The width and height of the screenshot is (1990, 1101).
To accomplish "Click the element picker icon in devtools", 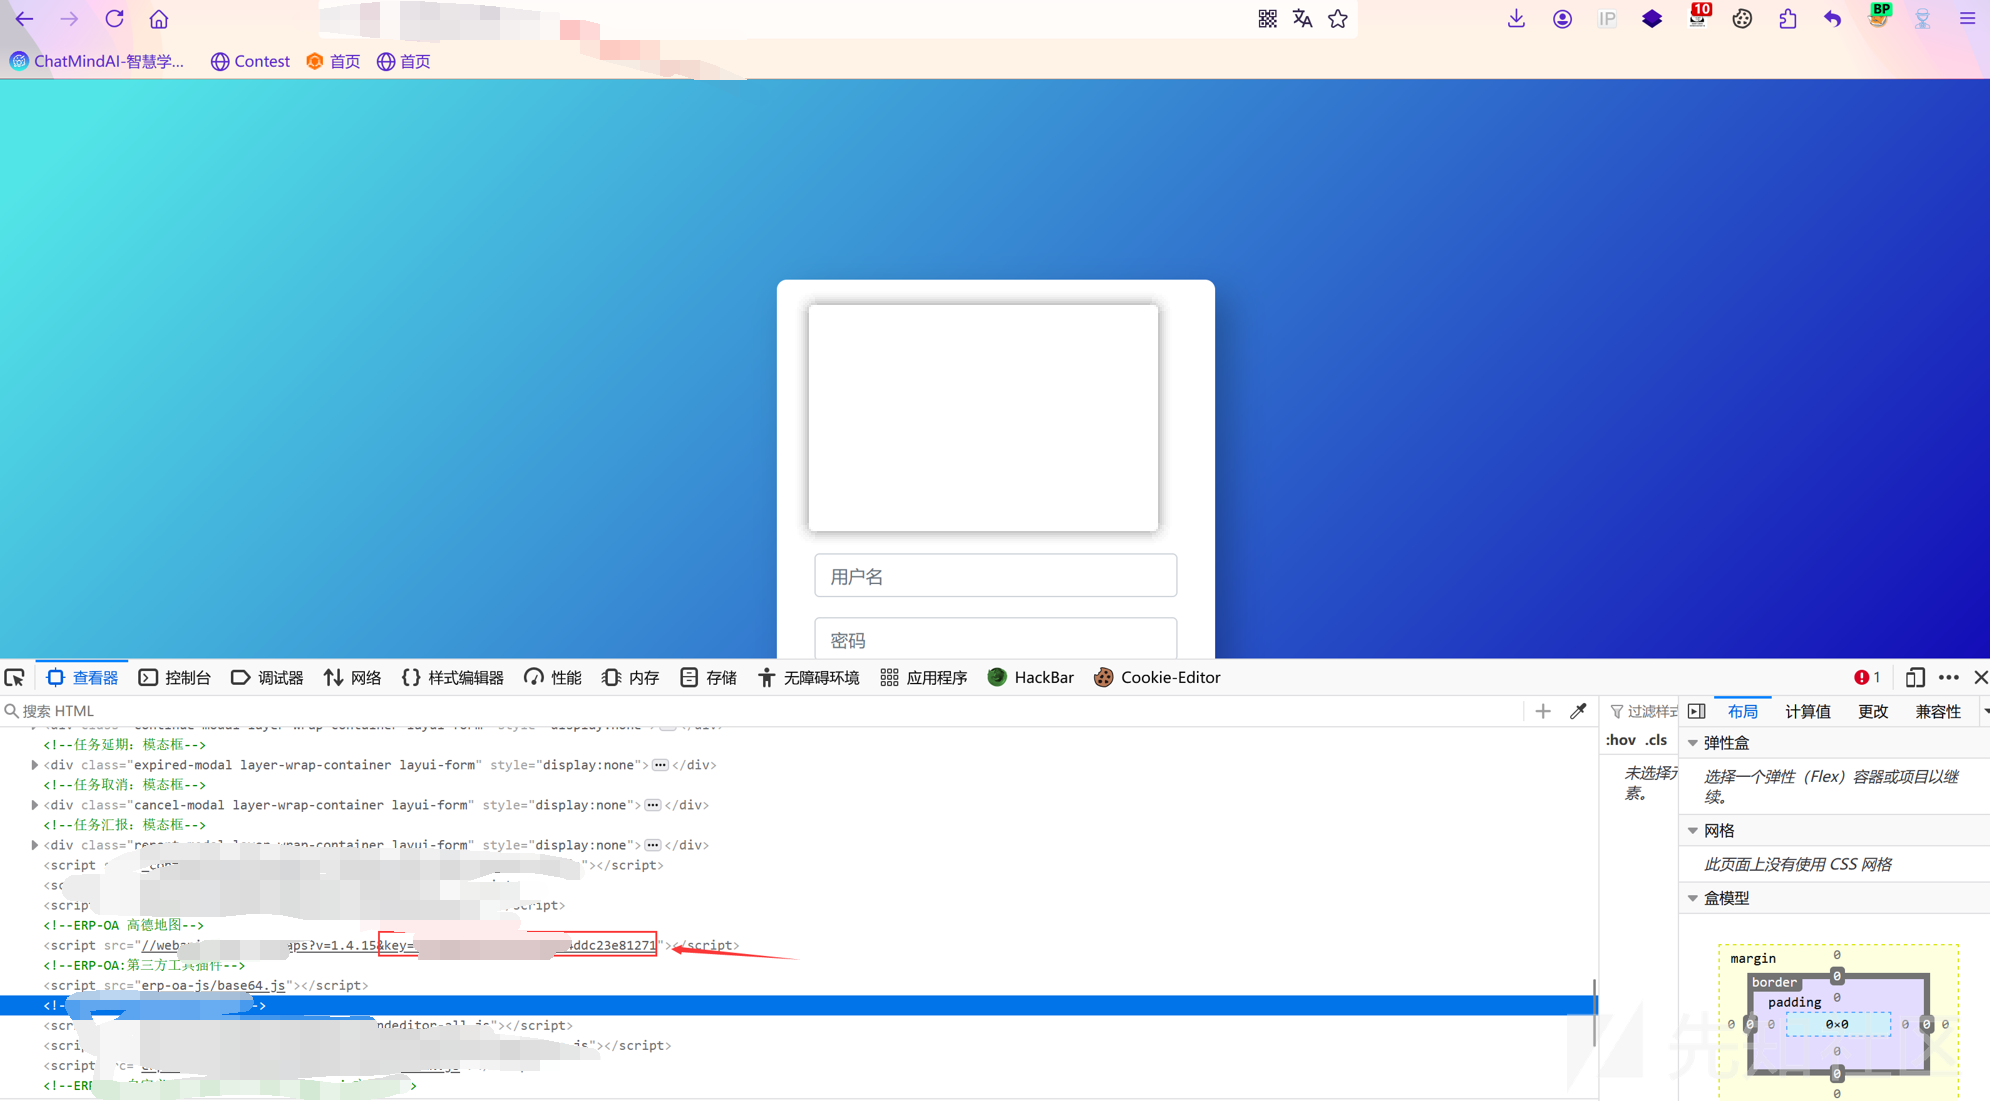I will click(x=15, y=678).
